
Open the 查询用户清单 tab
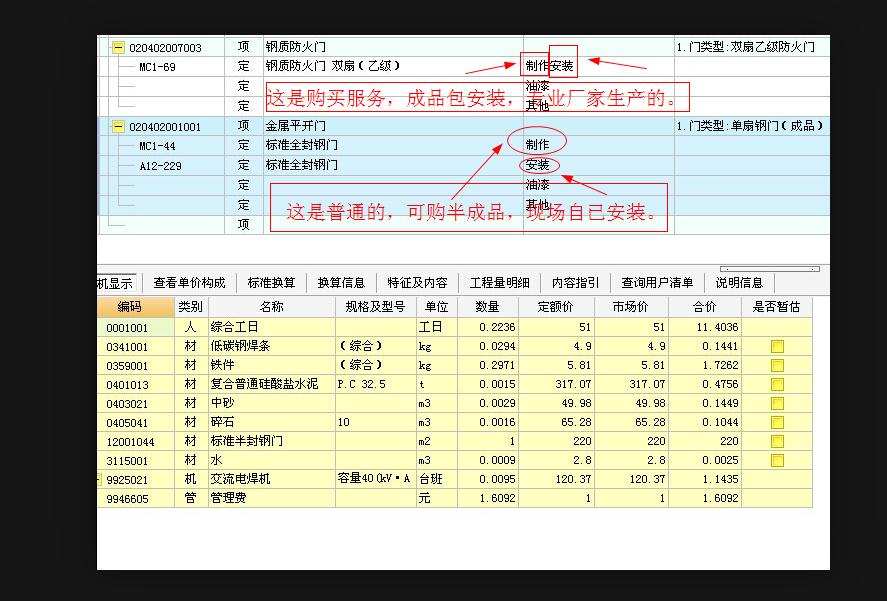click(x=657, y=282)
